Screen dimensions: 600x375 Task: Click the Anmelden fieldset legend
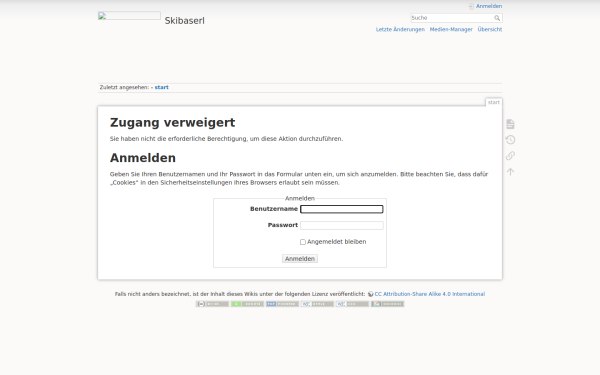300,198
